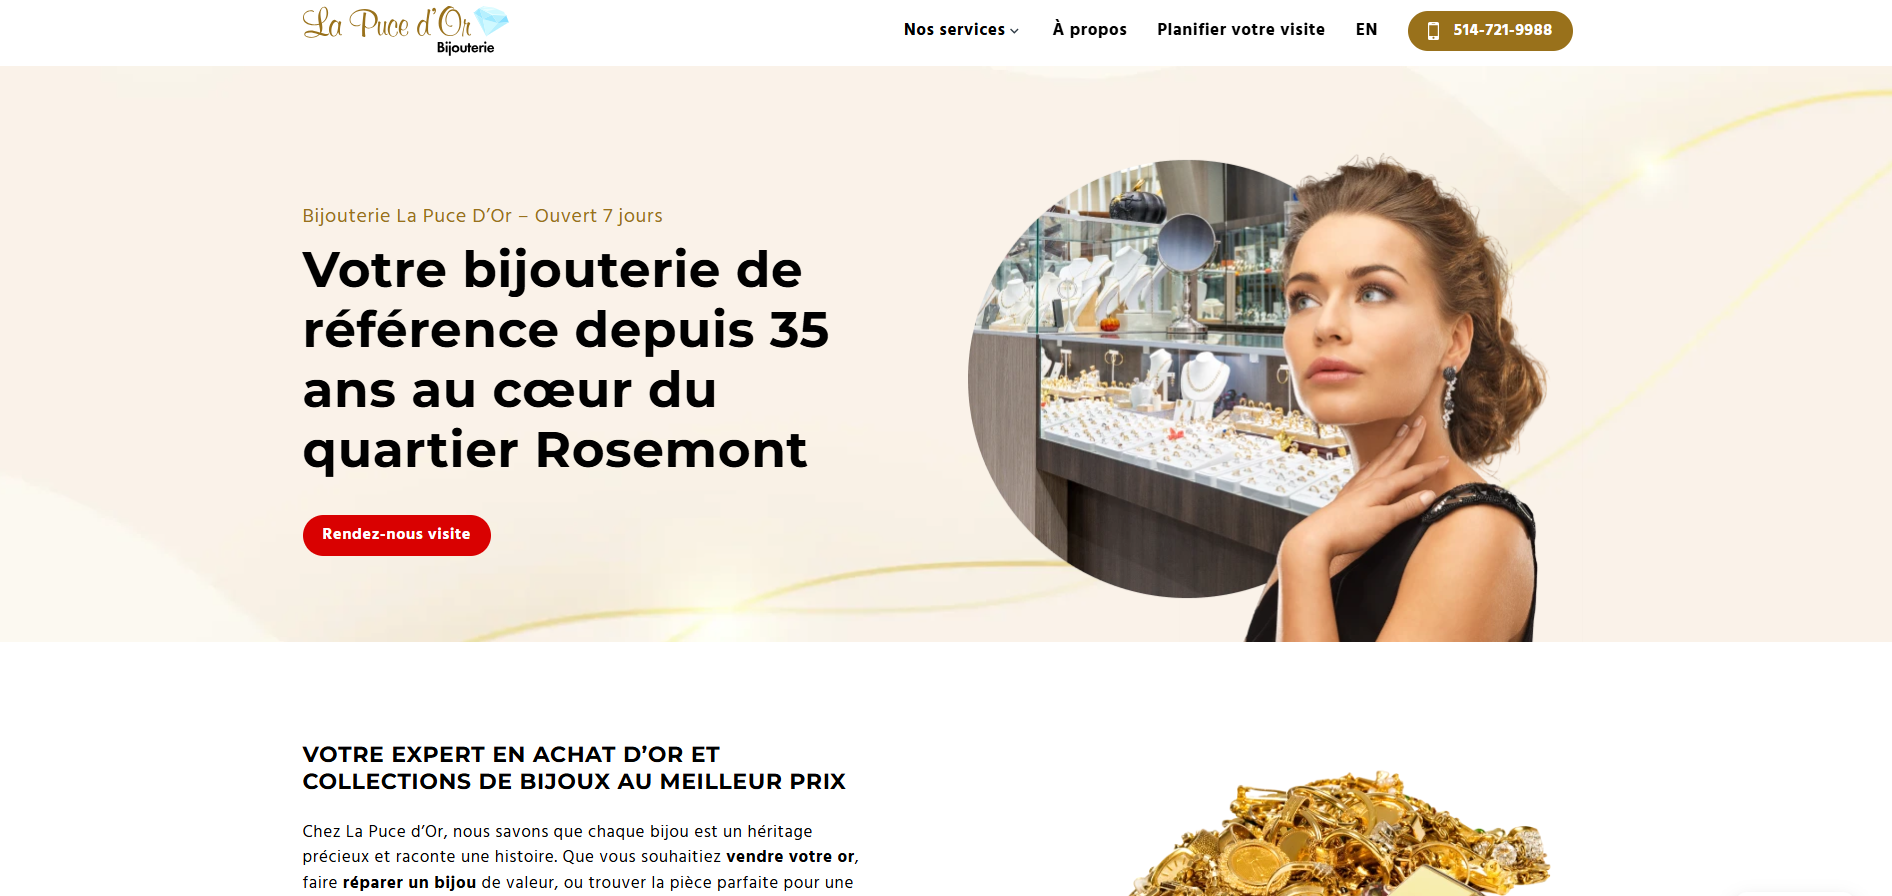Click the intro paragraph about Chez La Puce d'Or
The width and height of the screenshot is (1892, 896).
(581, 858)
